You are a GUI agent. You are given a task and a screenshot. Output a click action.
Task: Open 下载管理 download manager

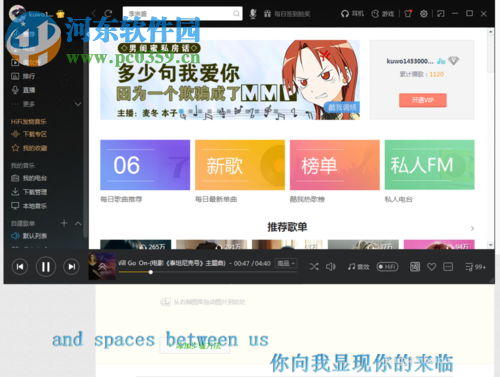point(29,192)
